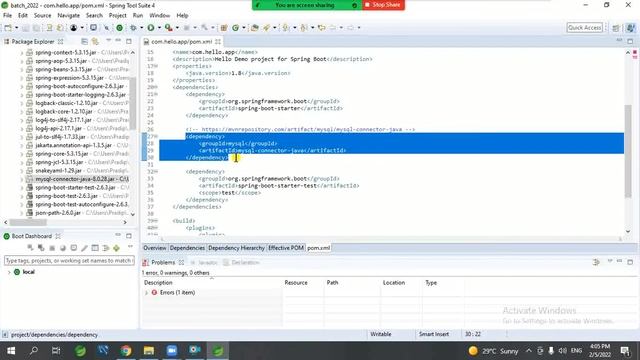This screenshot has height=360, width=640.
Task: Click the Windows Start button
Action: coord(11,351)
